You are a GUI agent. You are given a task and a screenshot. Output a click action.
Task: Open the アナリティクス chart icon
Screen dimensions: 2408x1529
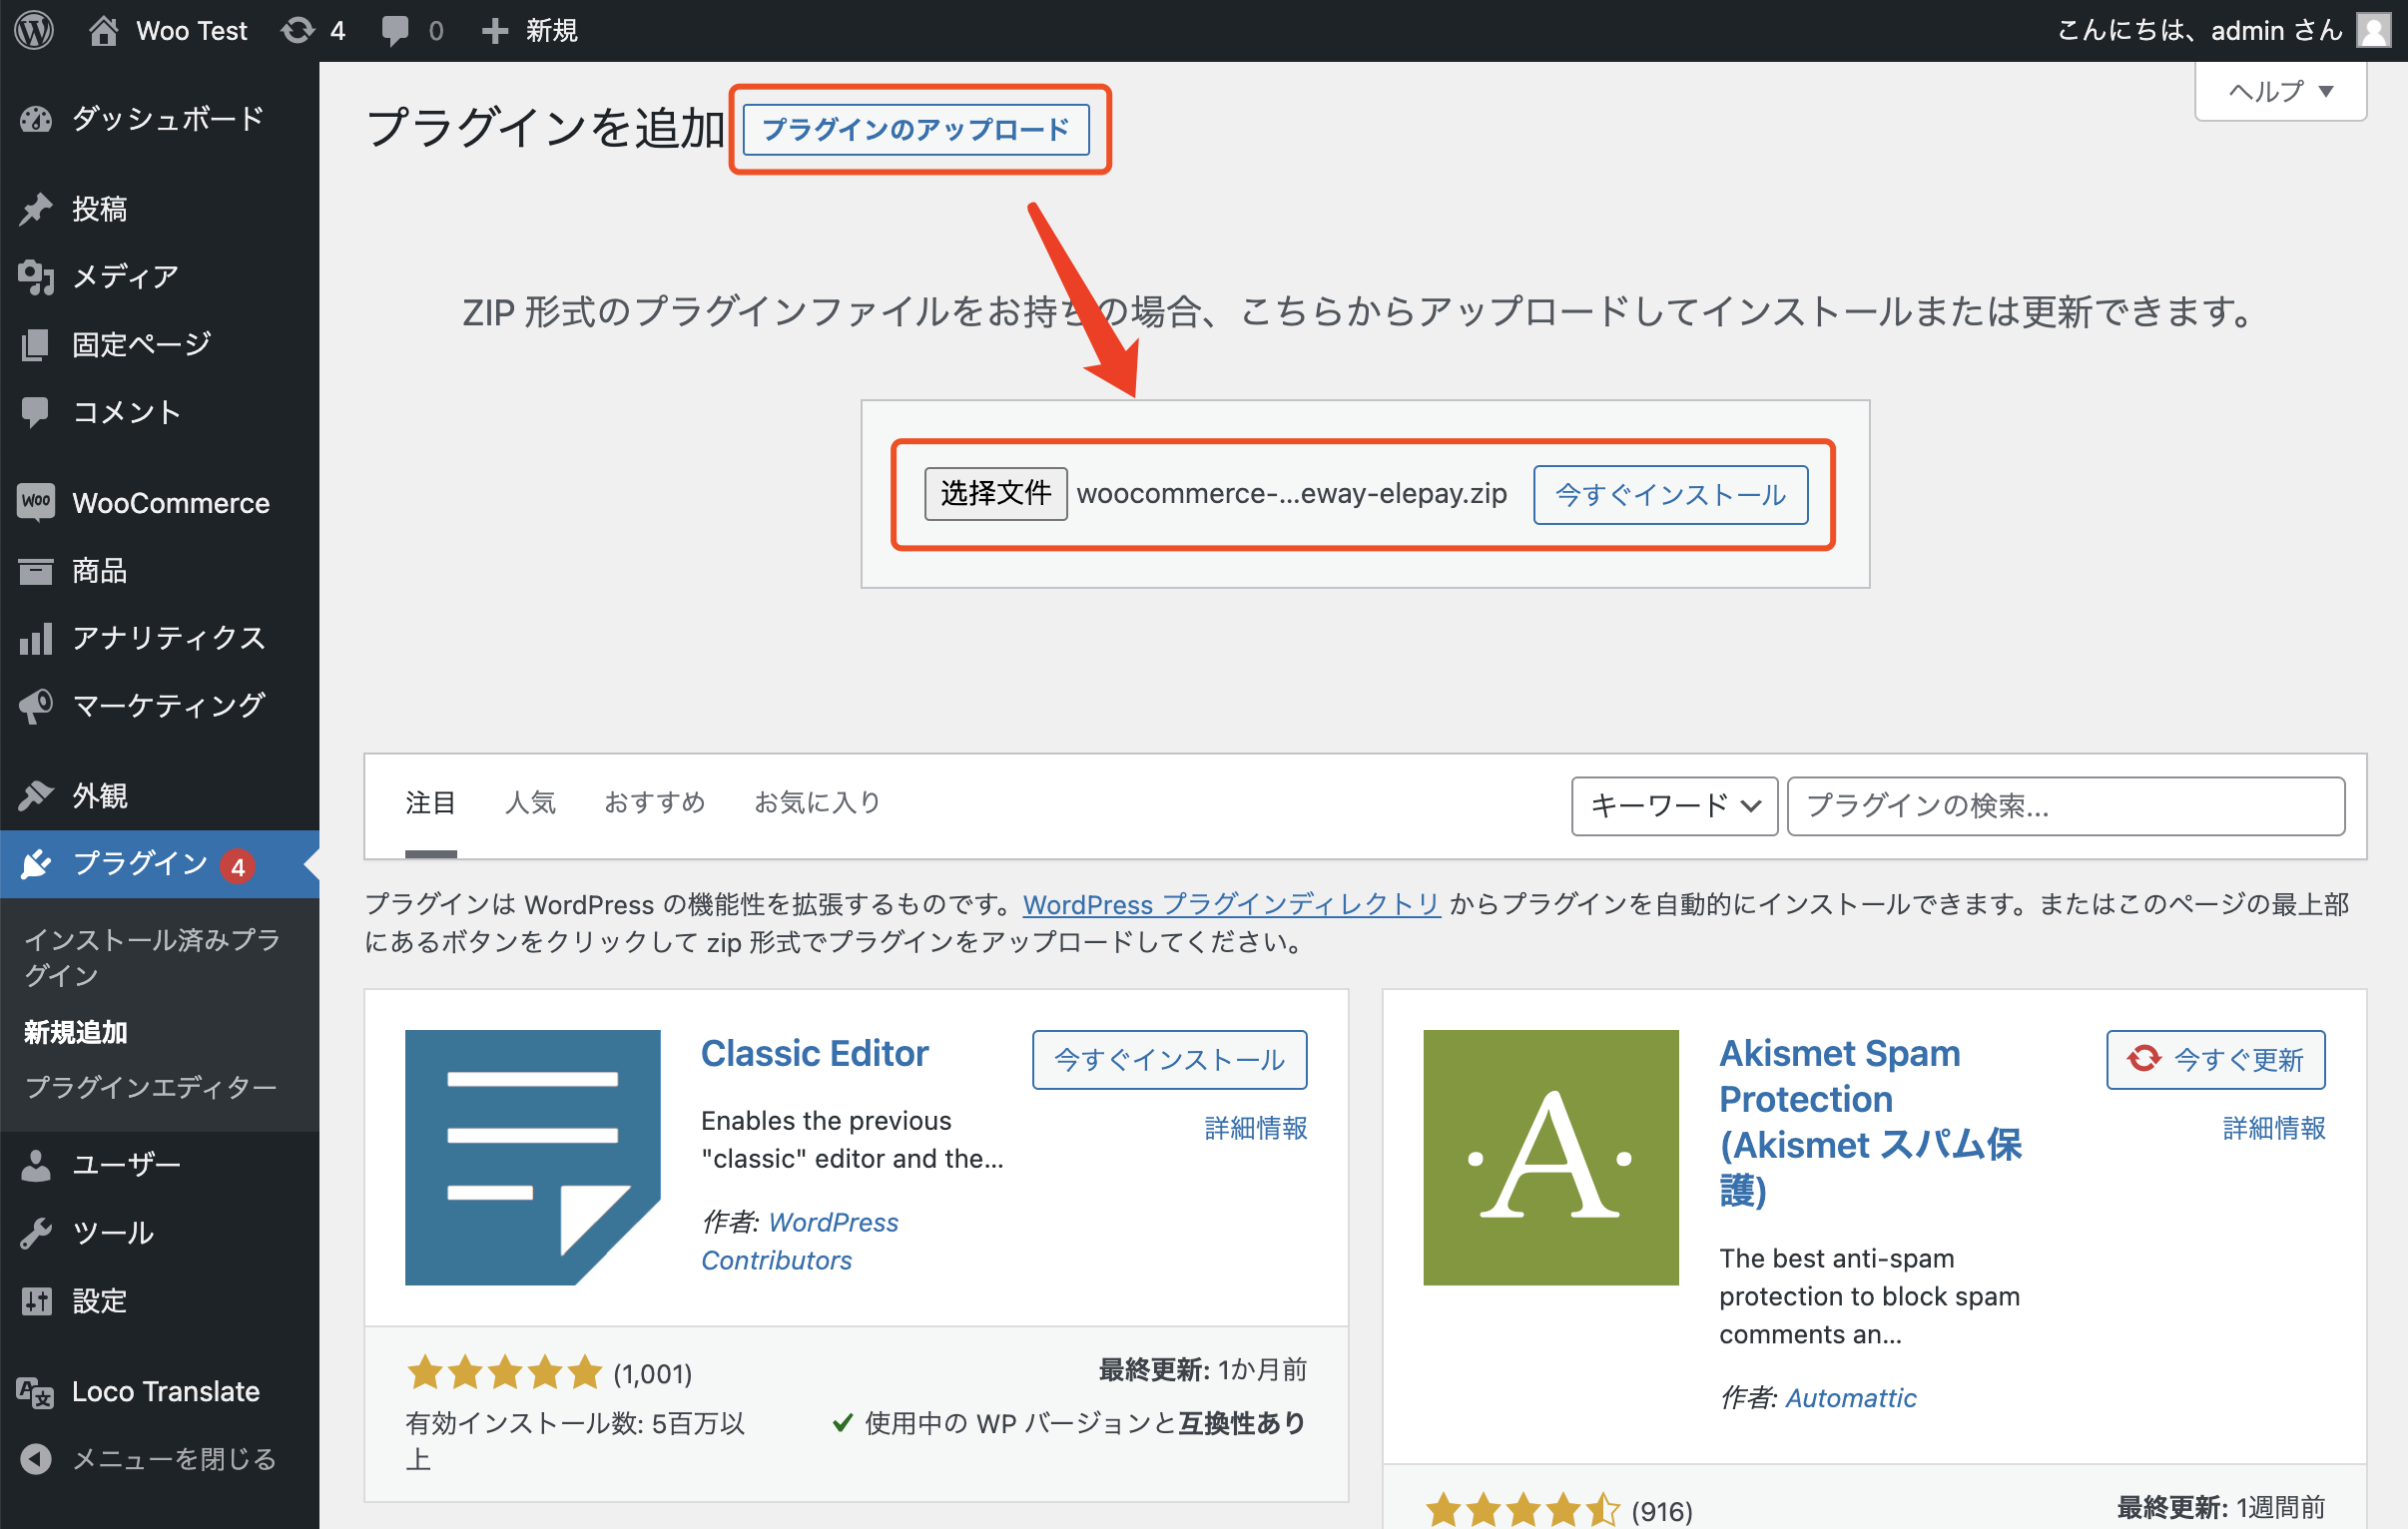click(36, 638)
